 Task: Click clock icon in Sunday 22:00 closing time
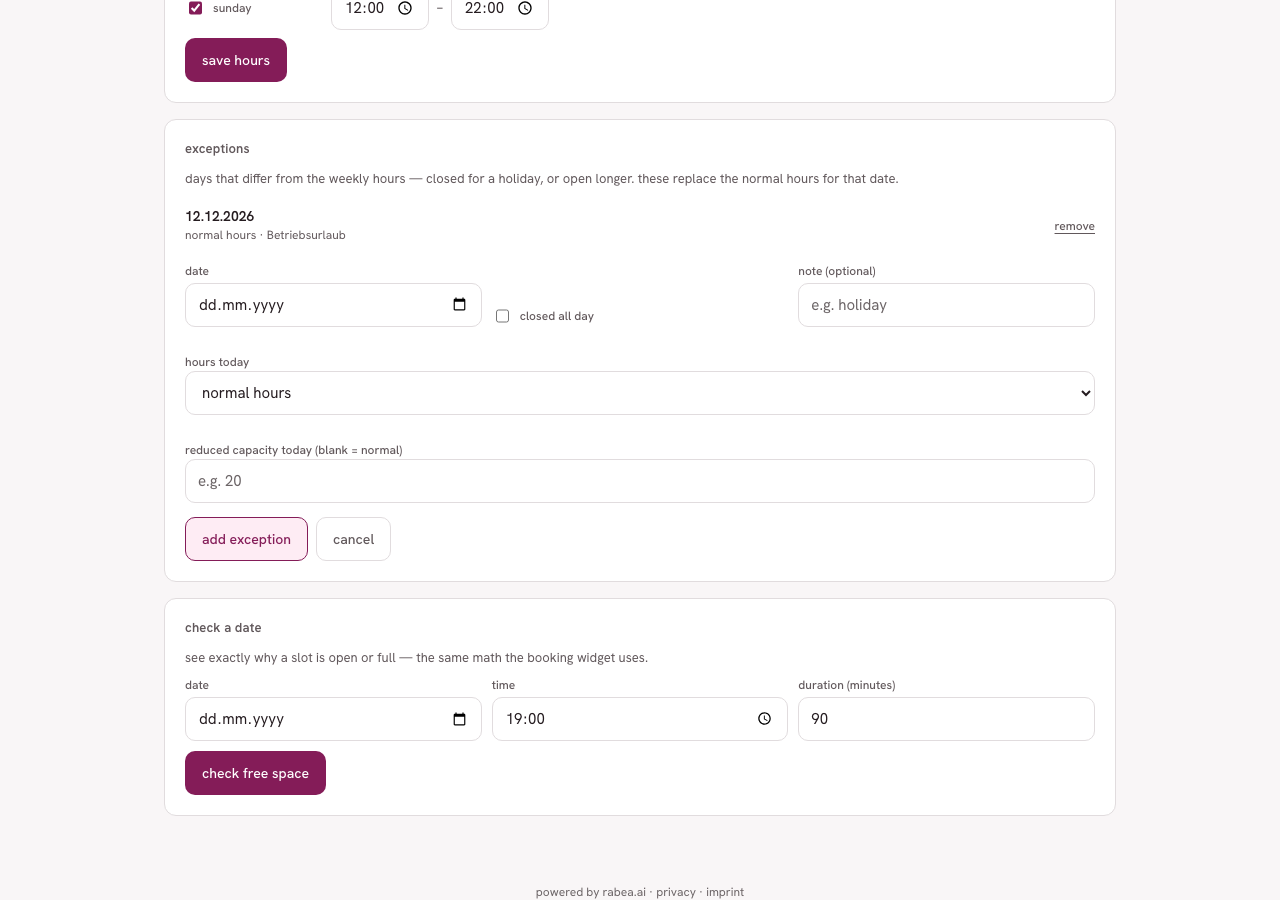click(x=525, y=8)
